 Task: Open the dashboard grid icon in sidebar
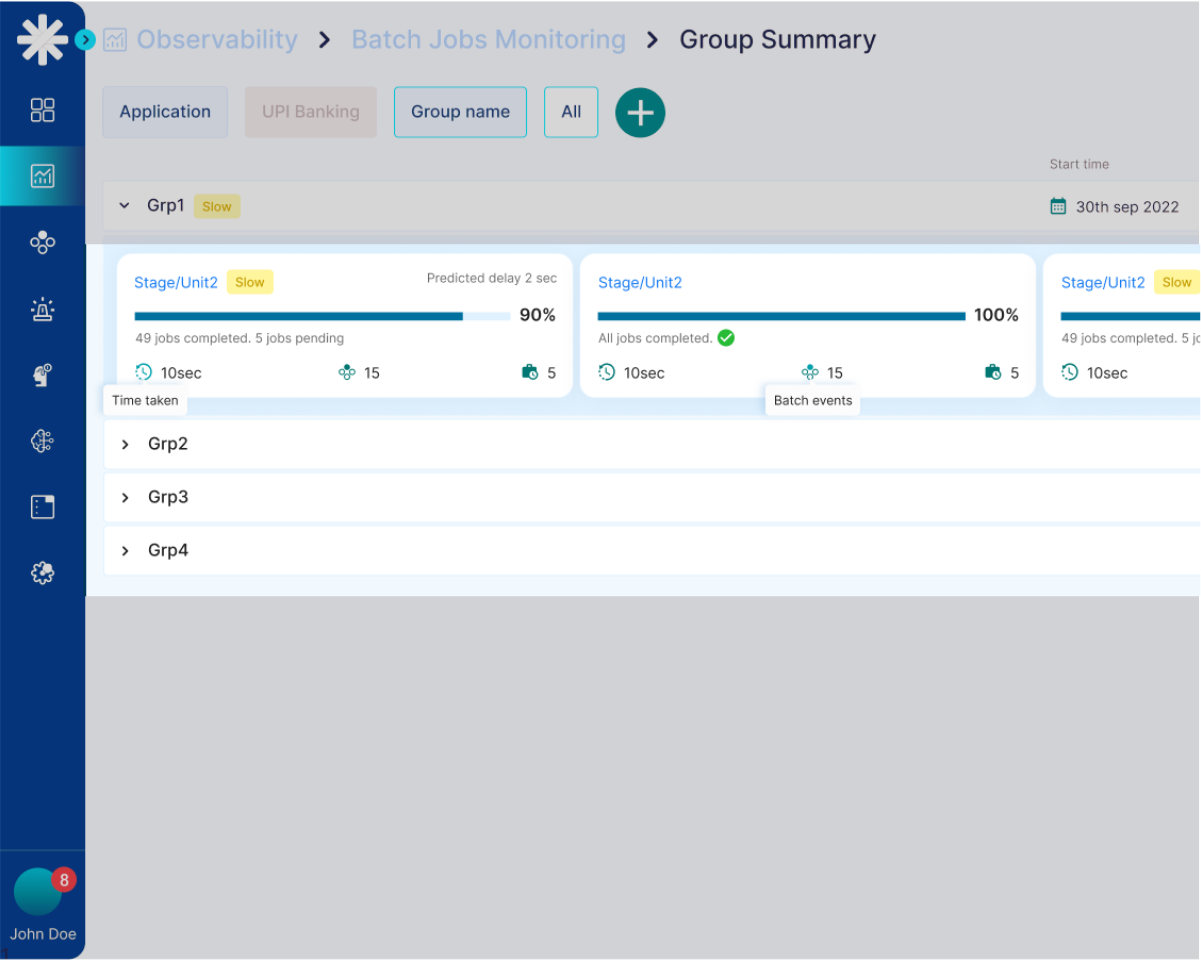(42, 110)
